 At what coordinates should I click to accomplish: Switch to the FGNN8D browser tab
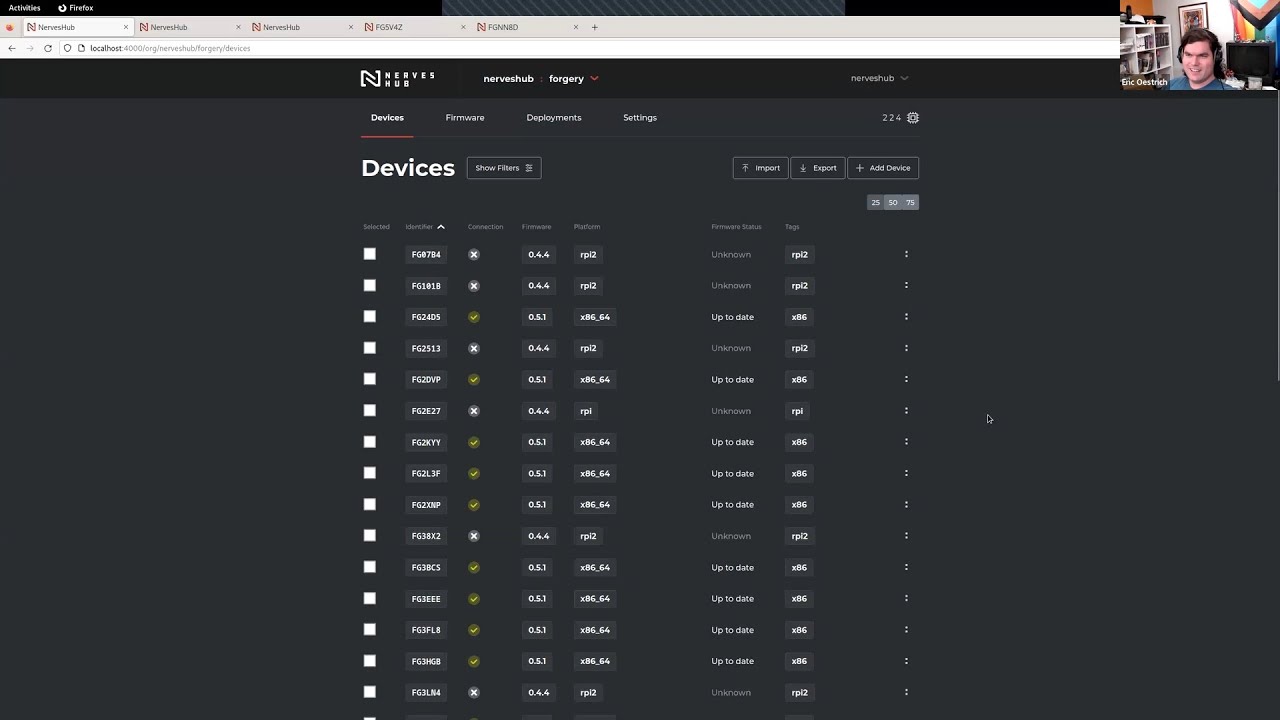tap(525, 27)
